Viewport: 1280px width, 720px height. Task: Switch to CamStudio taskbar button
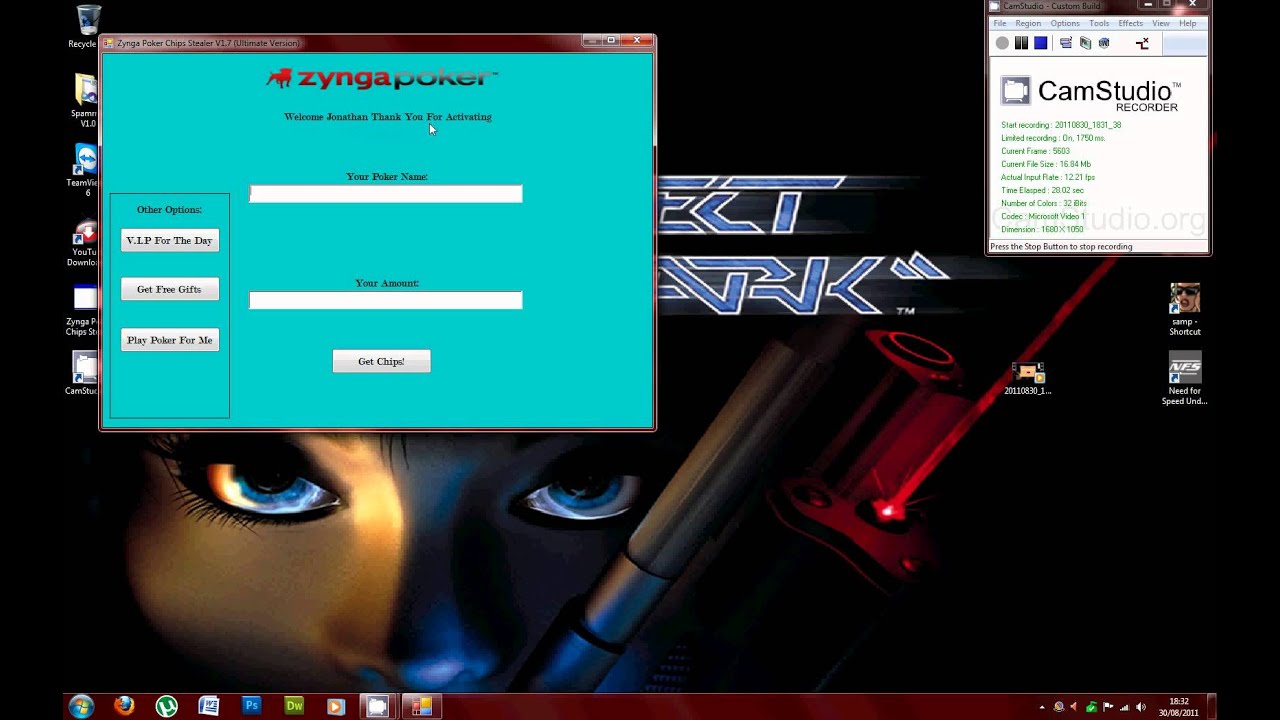coord(377,706)
